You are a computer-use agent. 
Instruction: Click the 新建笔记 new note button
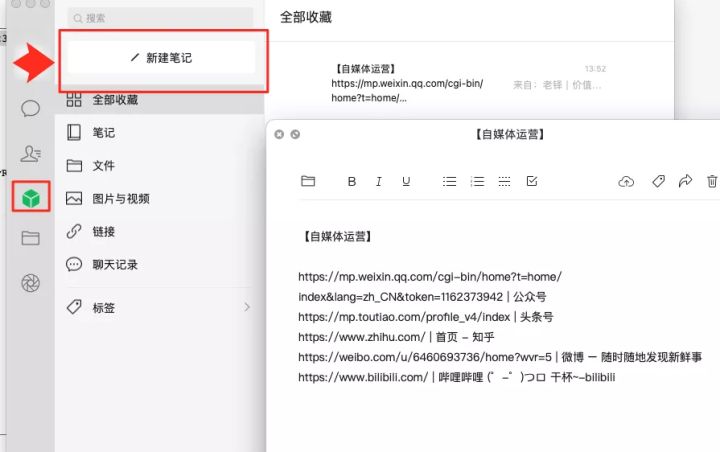161,58
